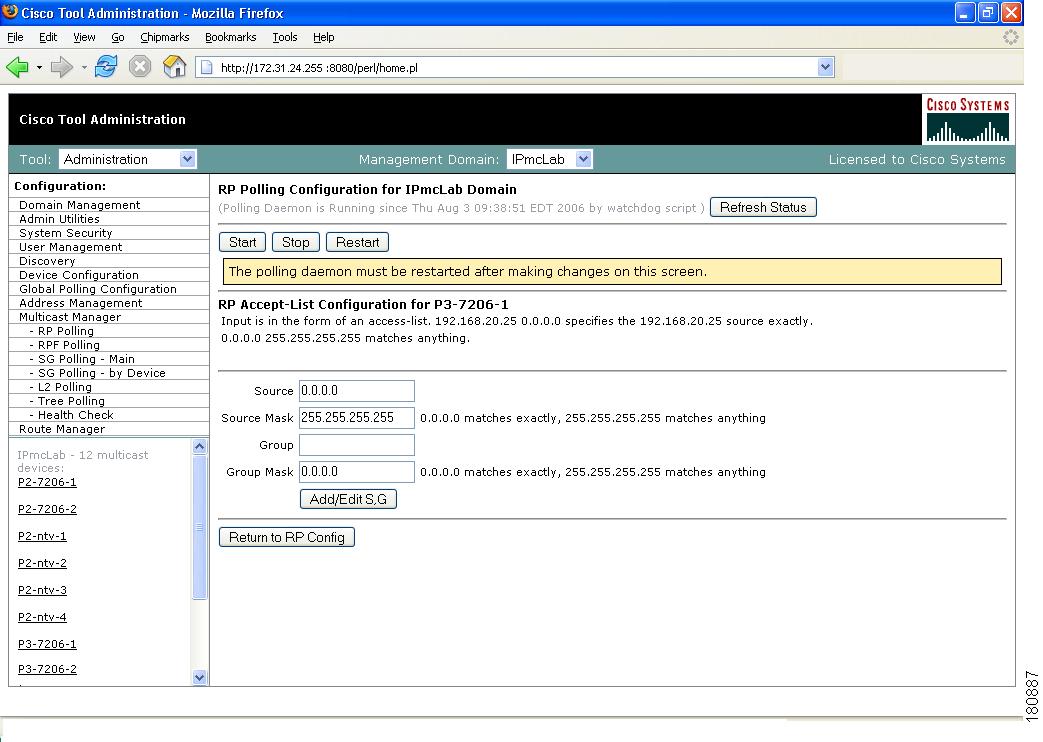Click device list scrollbar up arrow
Viewport: 1043px width, 742px height.
coord(200,447)
